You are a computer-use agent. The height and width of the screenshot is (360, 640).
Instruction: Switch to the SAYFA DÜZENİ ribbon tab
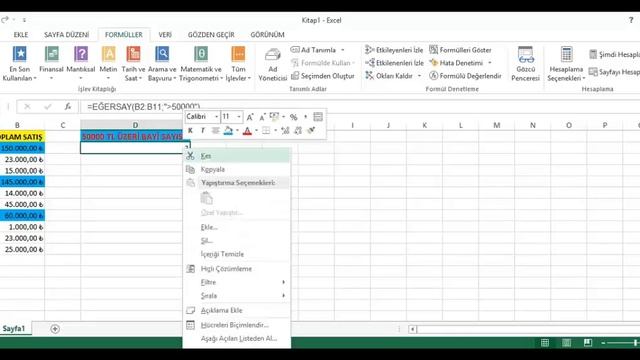[67, 35]
